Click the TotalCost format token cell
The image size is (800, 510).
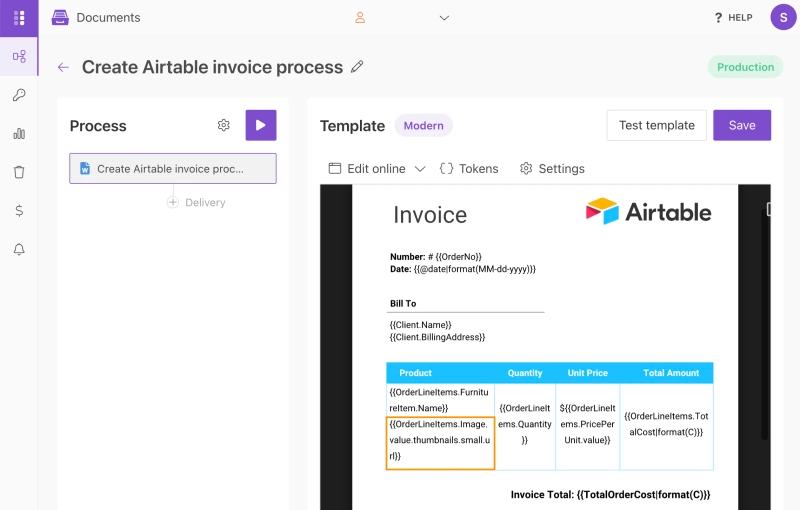pos(666,424)
